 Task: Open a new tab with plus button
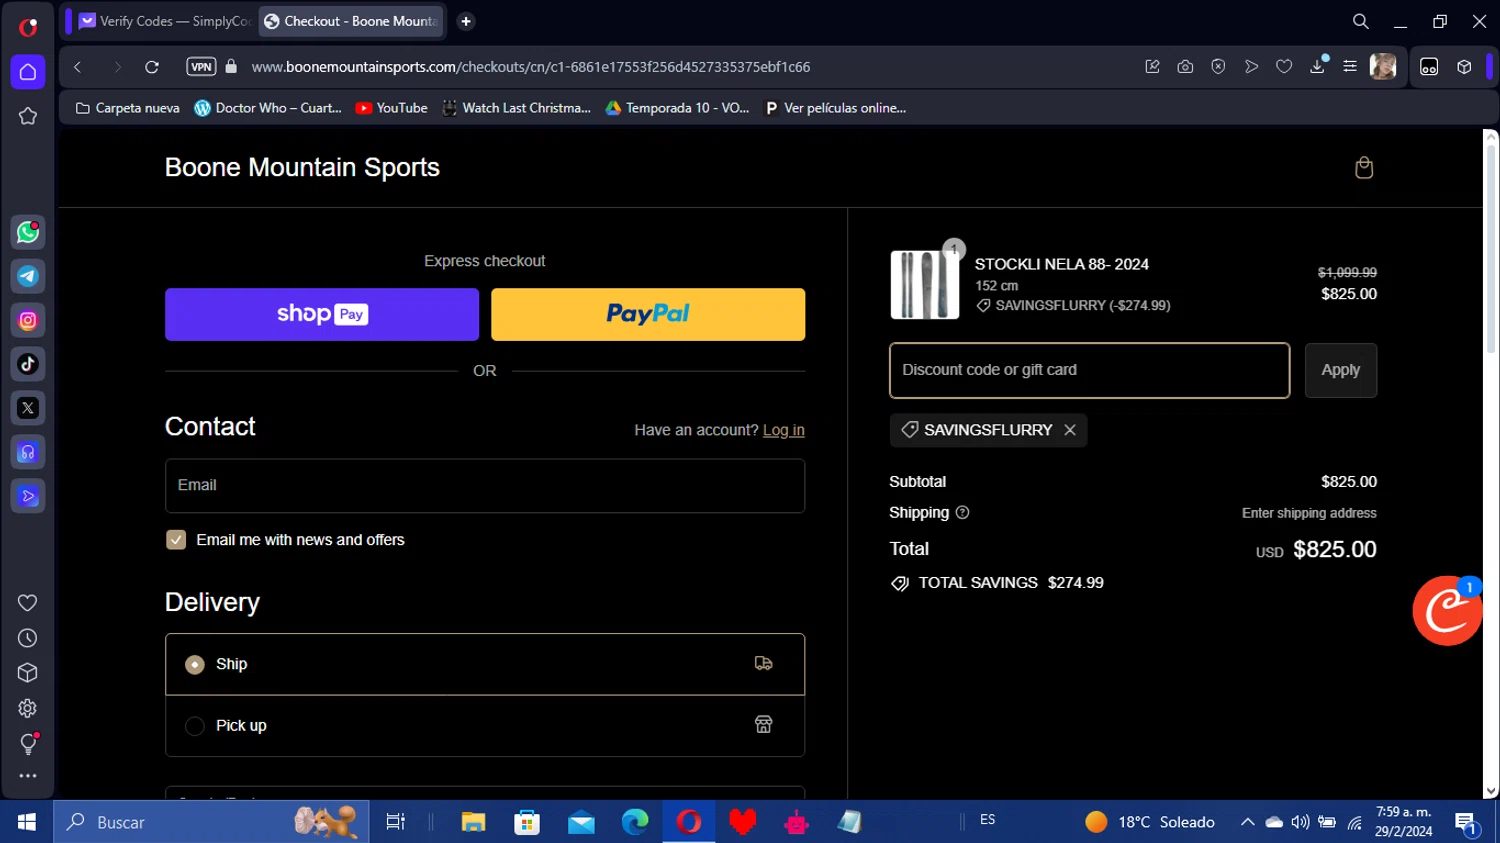click(466, 21)
